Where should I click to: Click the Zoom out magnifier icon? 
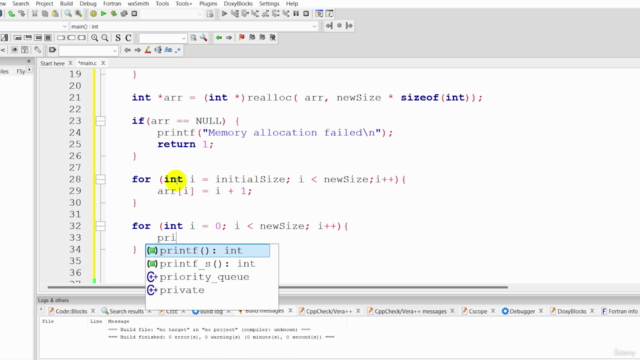click(x=105, y=38)
